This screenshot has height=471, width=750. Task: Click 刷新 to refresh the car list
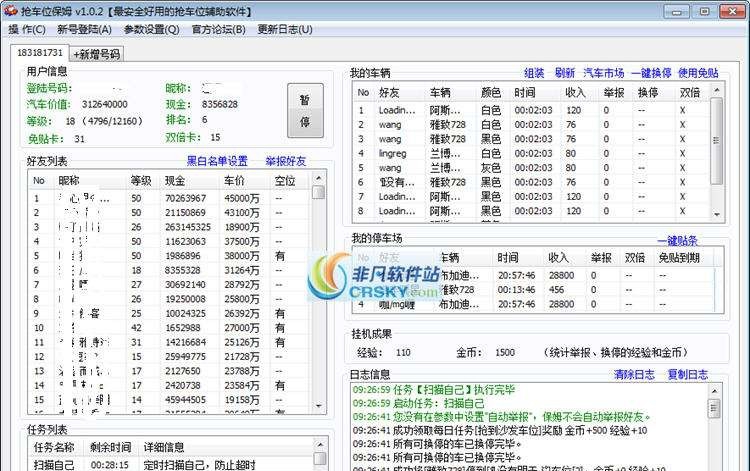pyautogui.click(x=565, y=74)
